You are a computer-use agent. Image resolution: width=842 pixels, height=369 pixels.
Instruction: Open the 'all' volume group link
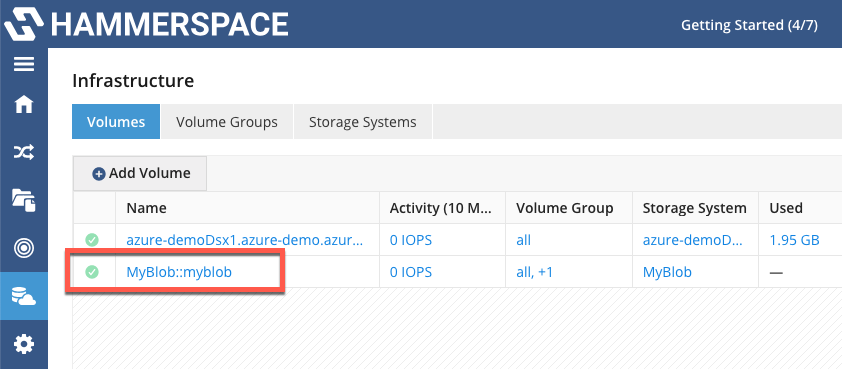point(524,240)
